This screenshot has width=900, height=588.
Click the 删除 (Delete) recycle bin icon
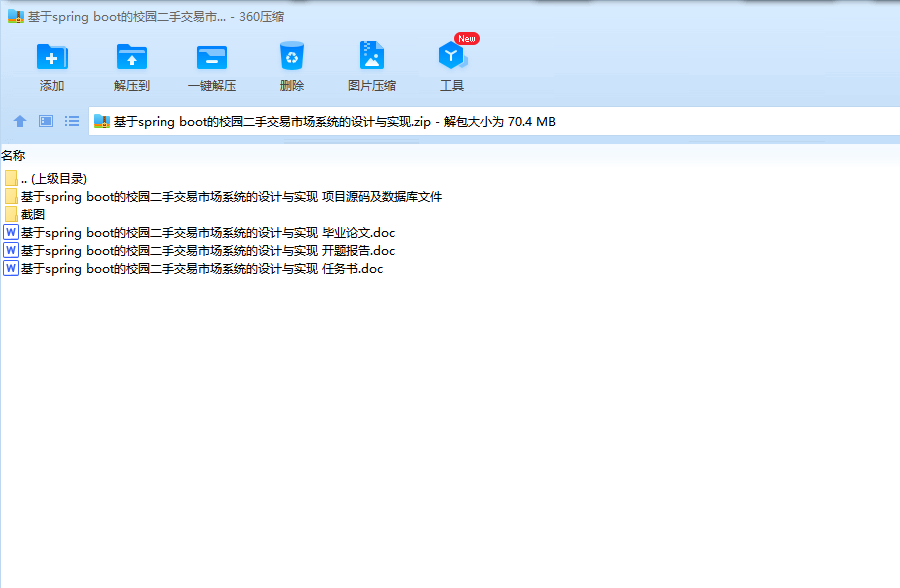292,56
